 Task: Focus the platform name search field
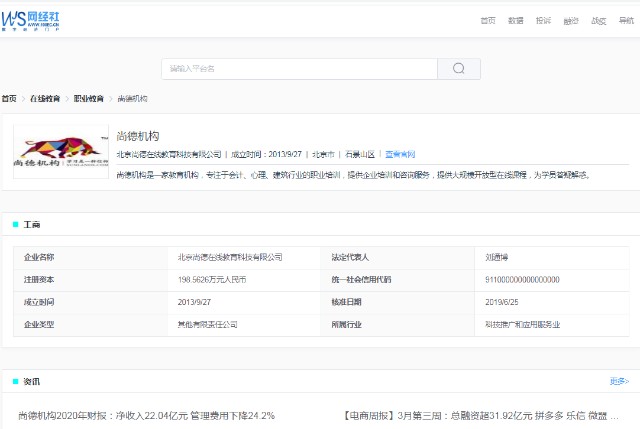click(300, 69)
